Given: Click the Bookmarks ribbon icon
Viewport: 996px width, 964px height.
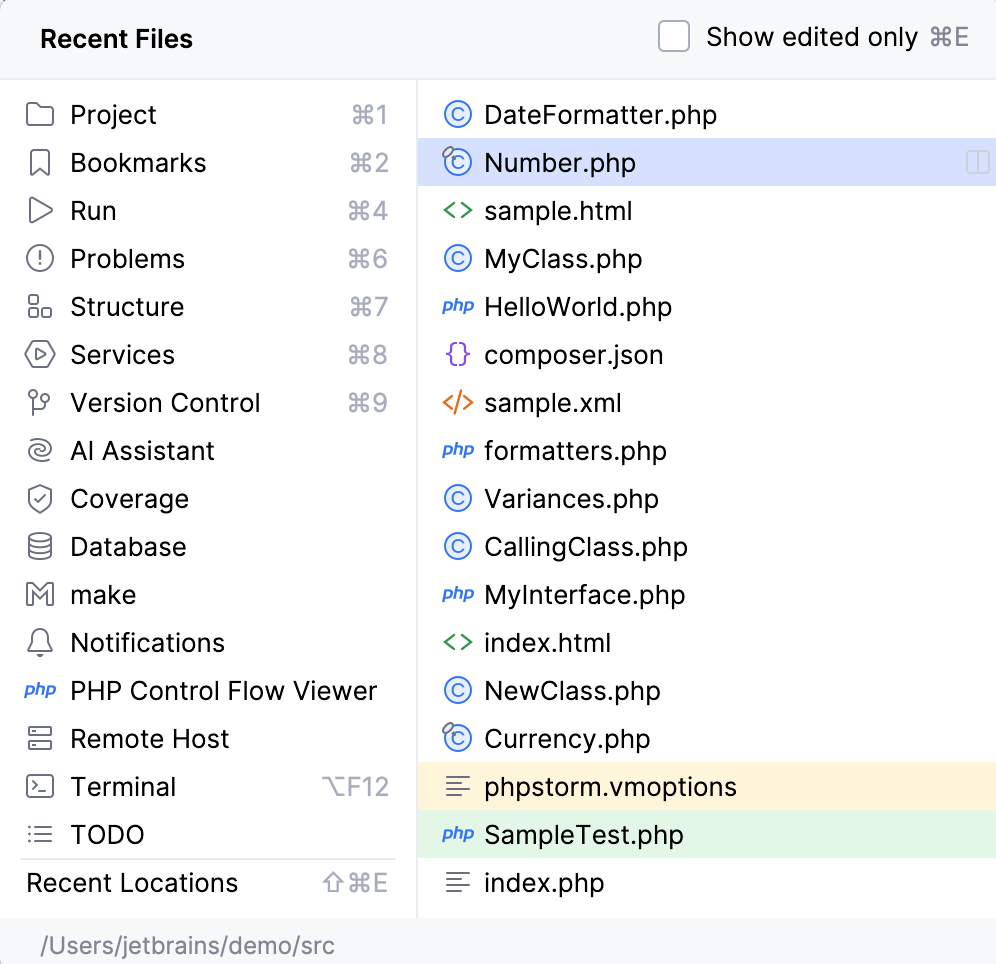Looking at the screenshot, I should pos(40,163).
